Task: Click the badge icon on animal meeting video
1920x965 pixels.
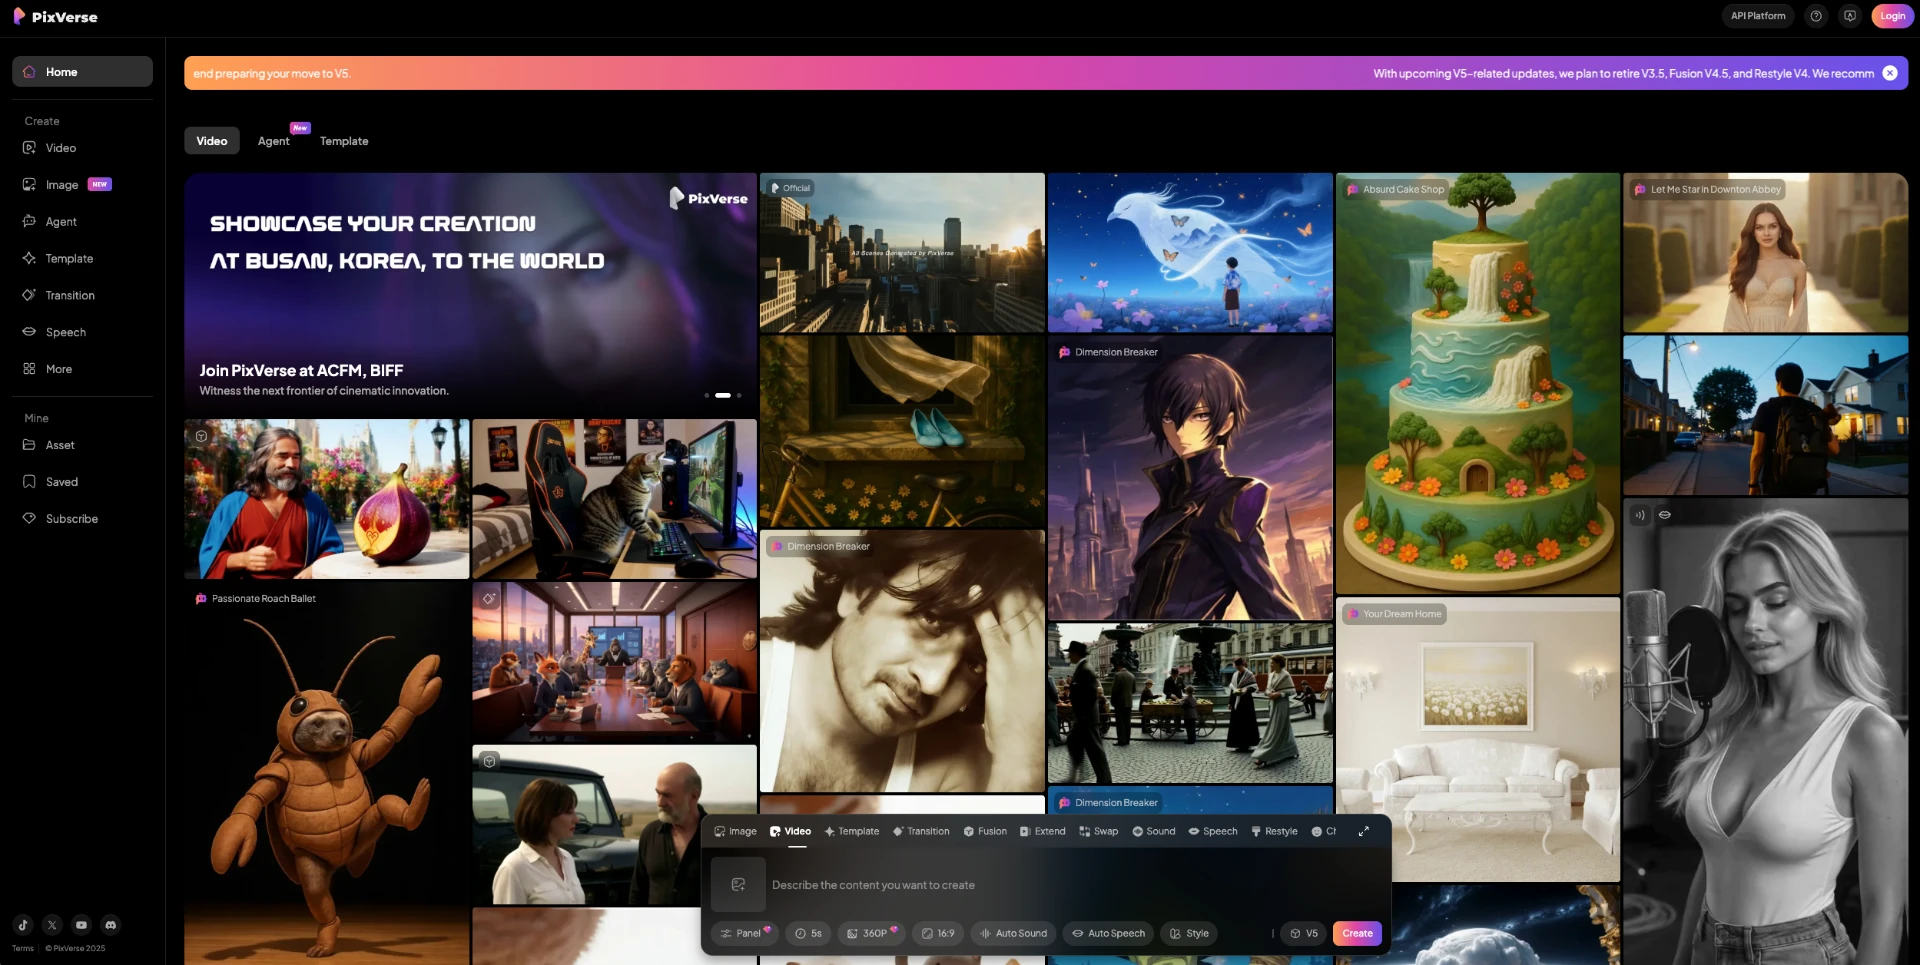Action: point(489,598)
